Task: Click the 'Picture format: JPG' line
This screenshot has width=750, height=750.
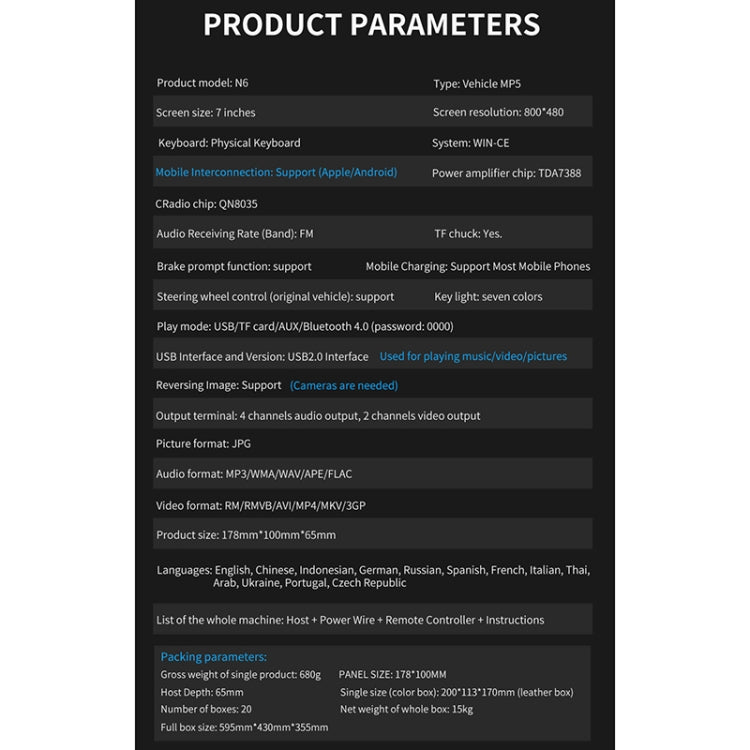Action: click(203, 443)
